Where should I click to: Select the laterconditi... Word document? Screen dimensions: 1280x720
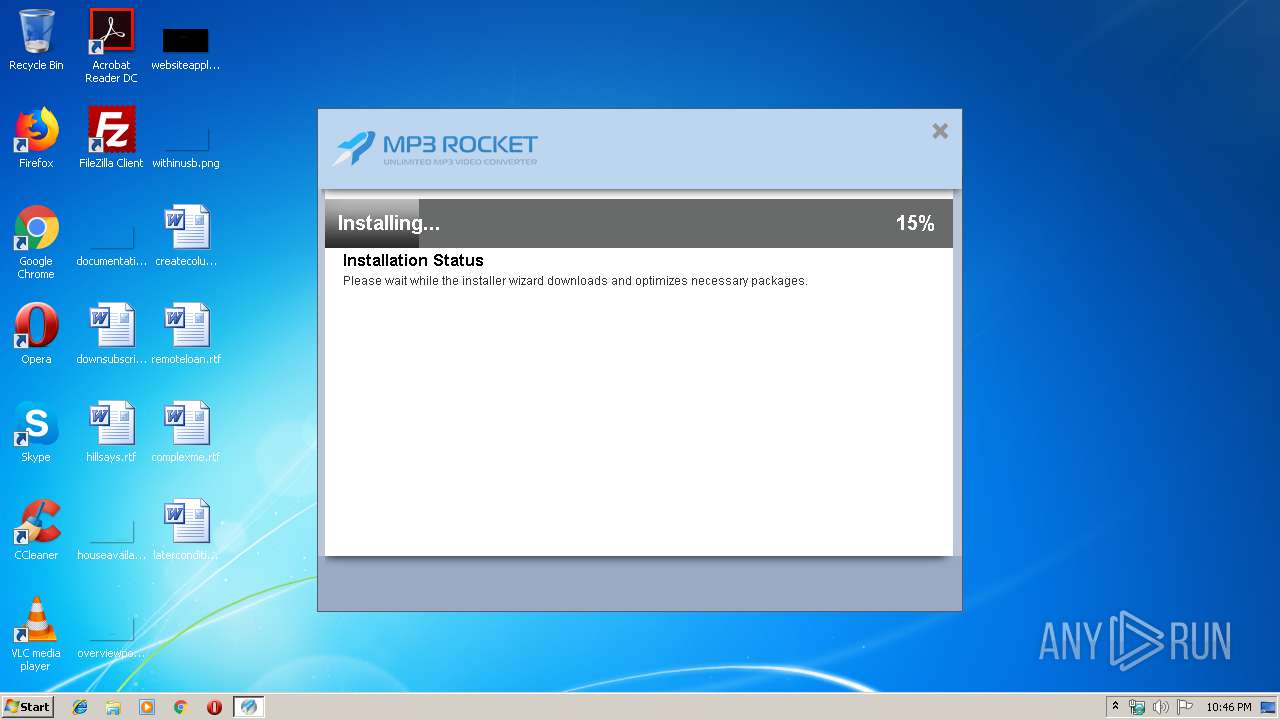click(x=186, y=530)
